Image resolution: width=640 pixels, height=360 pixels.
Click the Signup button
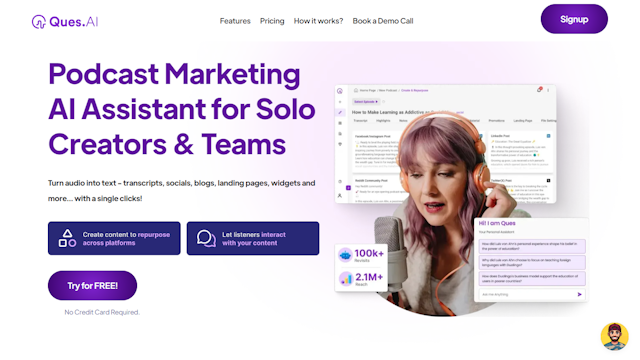574,19
